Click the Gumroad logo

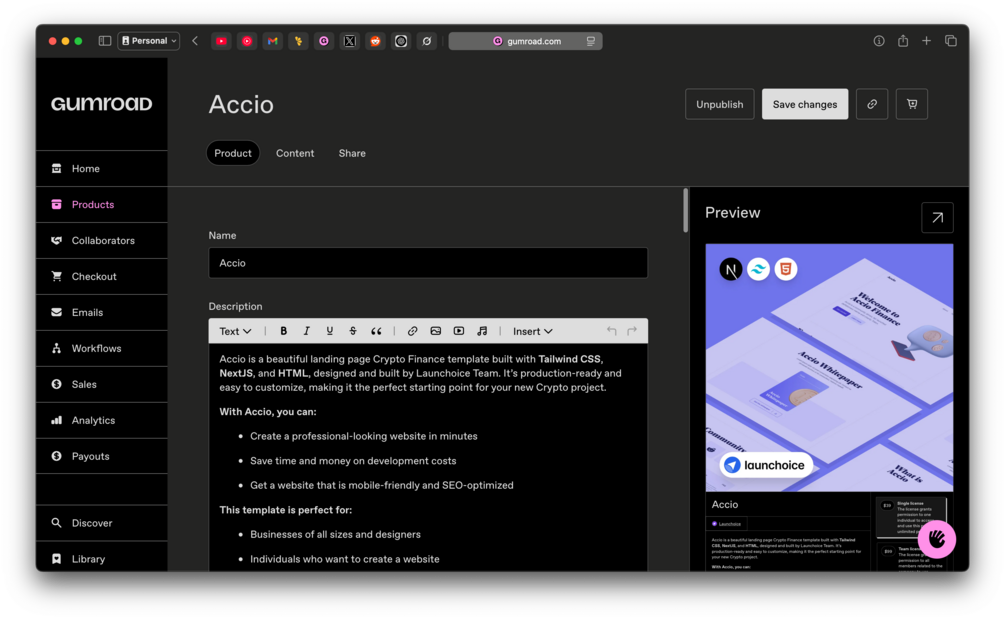coord(101,103)
